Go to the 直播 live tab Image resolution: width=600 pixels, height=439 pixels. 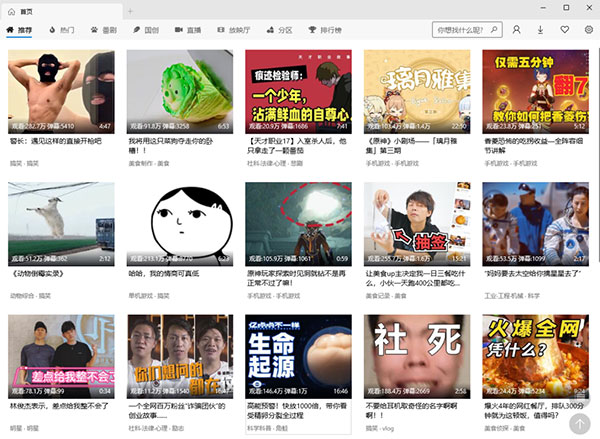[x=186, y=31]
